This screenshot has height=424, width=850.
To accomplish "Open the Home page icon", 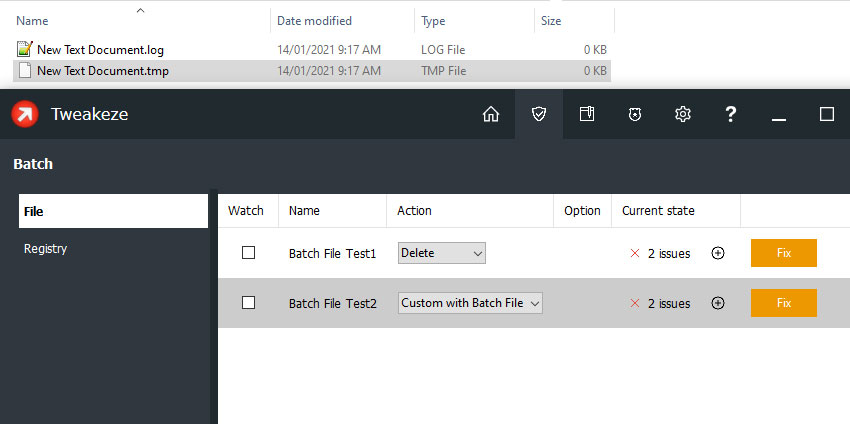I will coord(491,114).
